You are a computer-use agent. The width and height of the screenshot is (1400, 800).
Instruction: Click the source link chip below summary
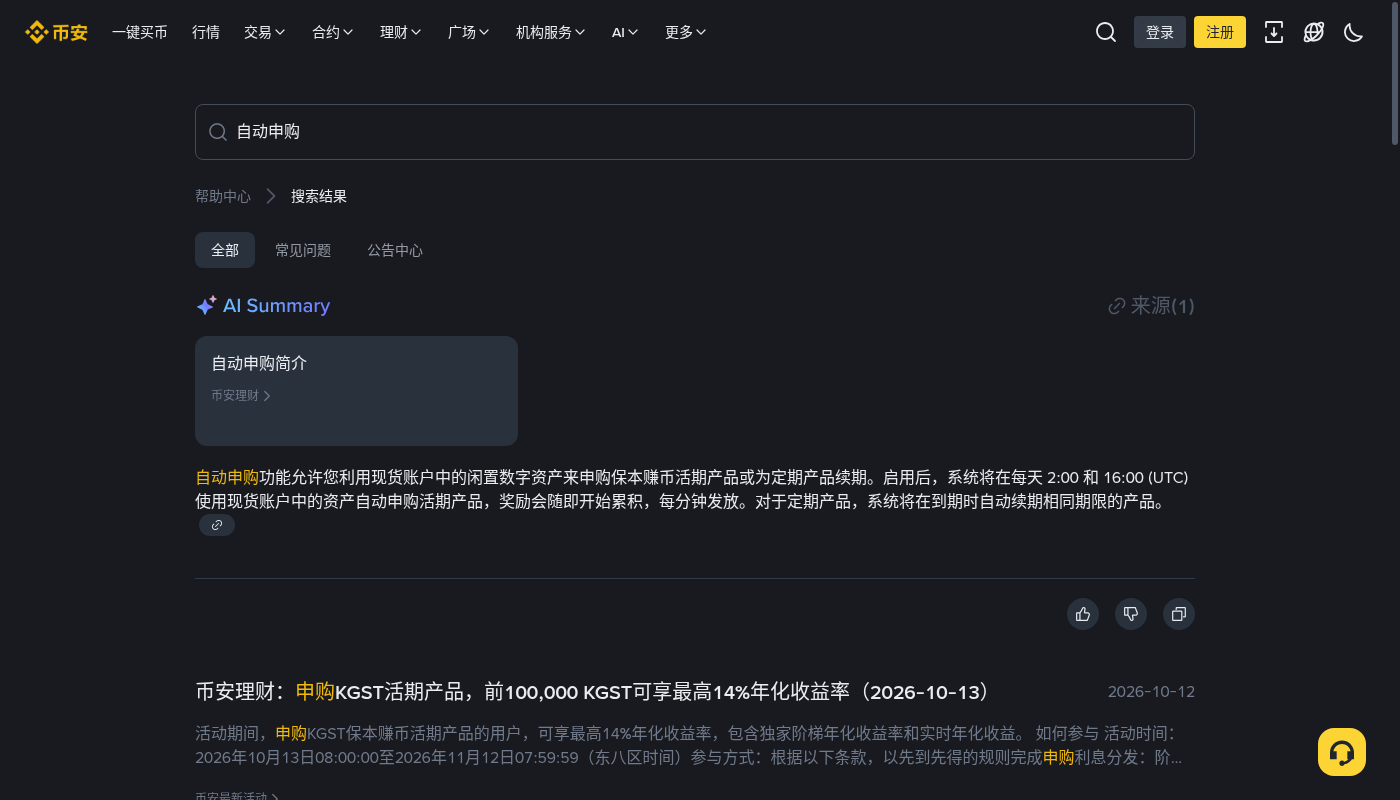[x=217, y=525]
